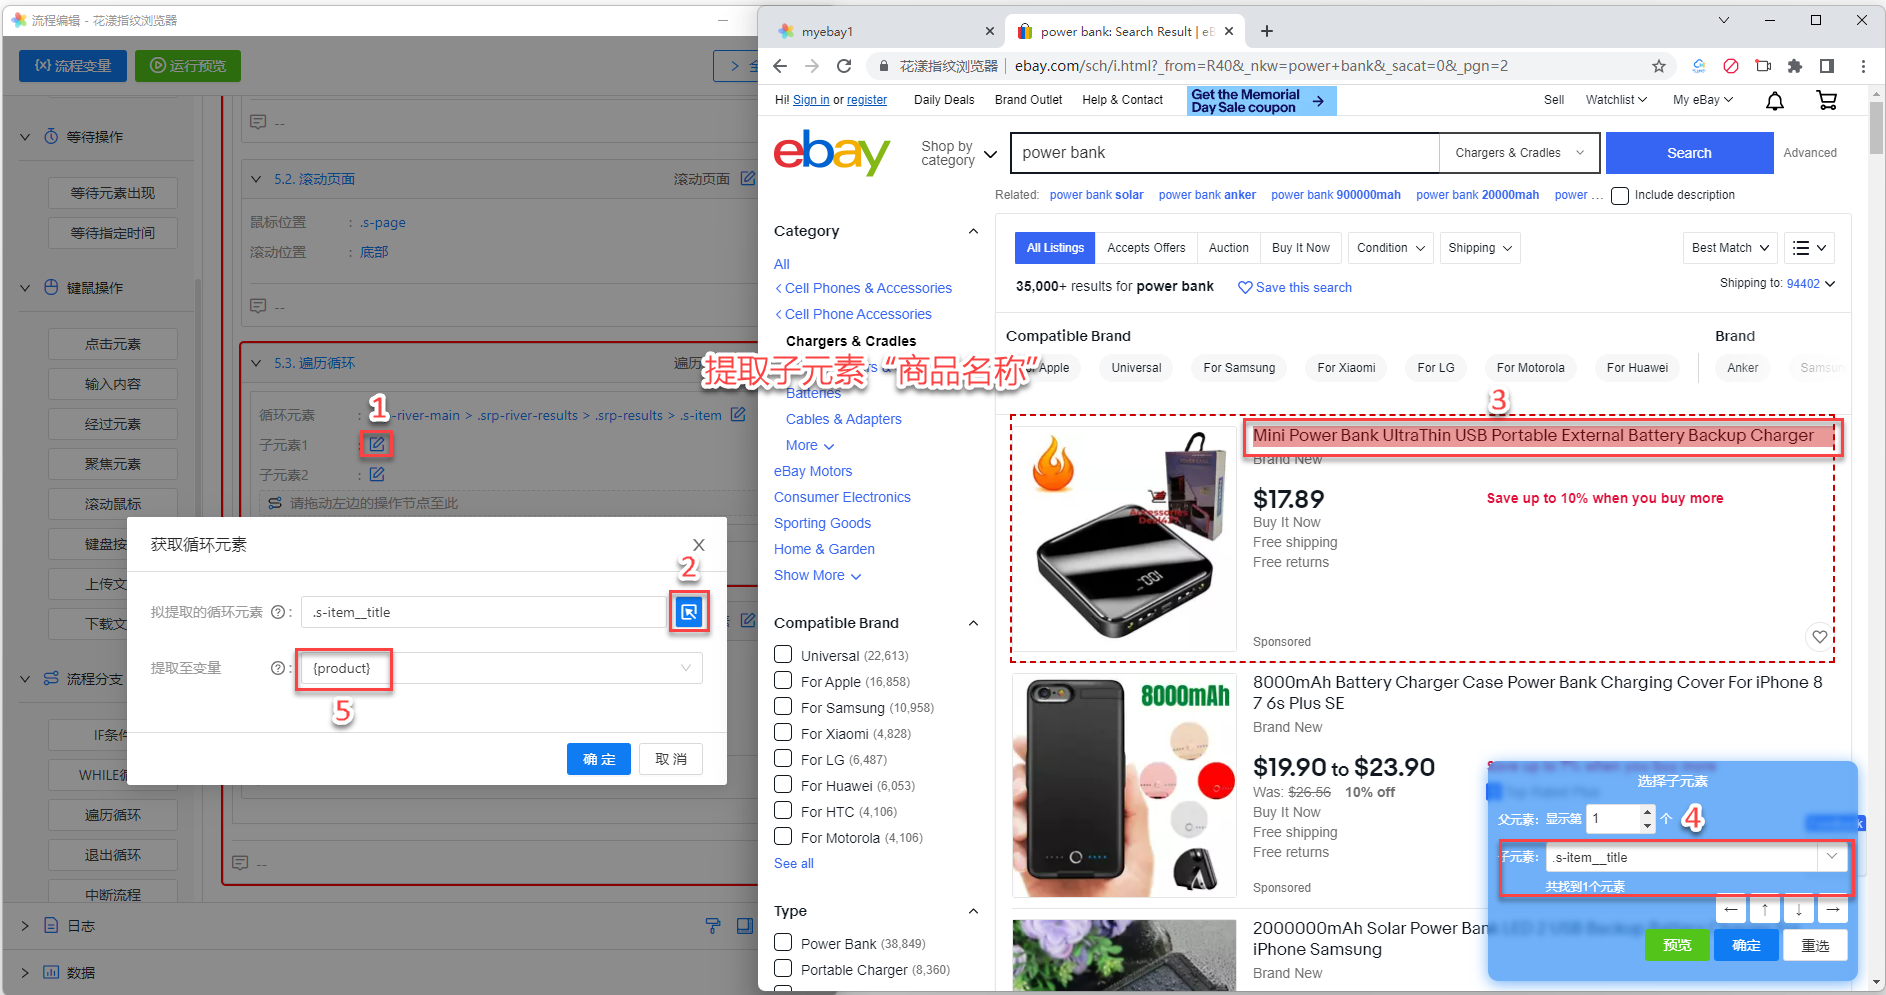
Task: Open the My eBay menu
Action: 1703,100
